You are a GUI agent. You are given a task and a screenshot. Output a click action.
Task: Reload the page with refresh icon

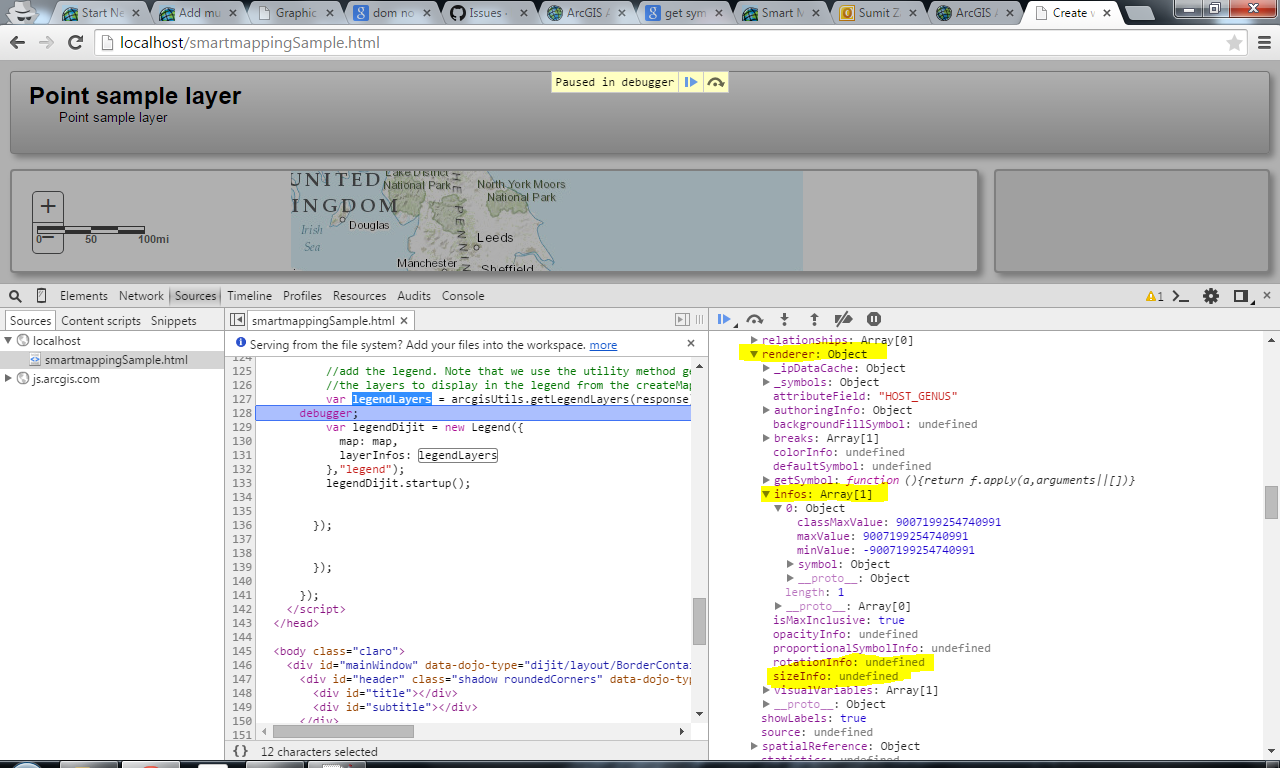tap(75, 43)
